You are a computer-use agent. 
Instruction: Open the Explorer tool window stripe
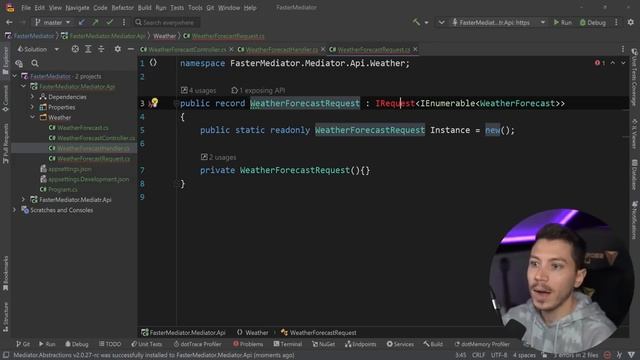click(5, 61)
